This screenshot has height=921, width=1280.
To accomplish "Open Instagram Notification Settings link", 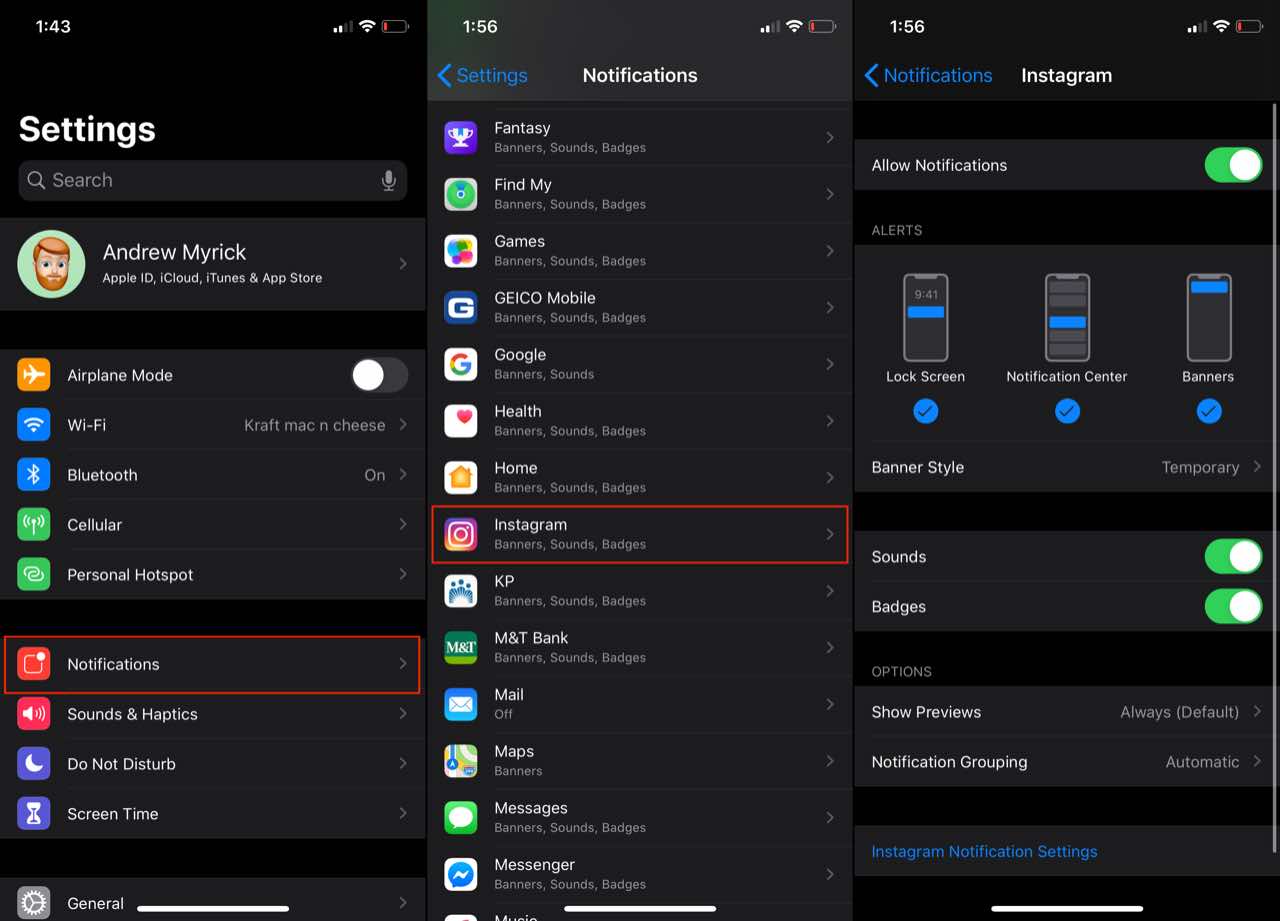I will (984, 851).
